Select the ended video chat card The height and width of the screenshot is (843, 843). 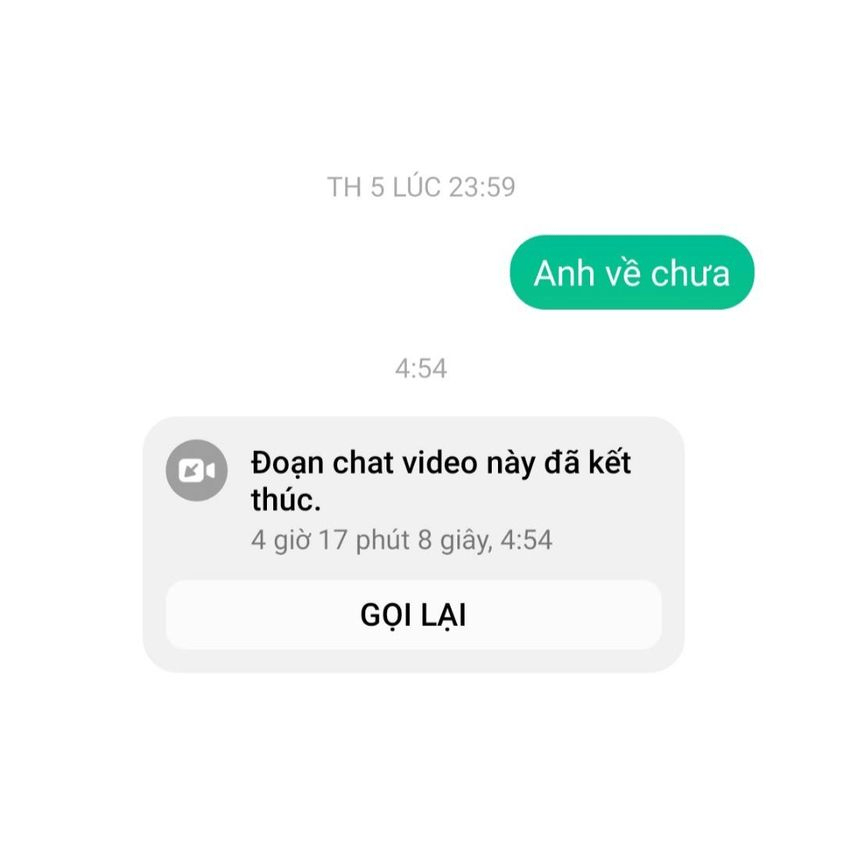coord(413,544)
